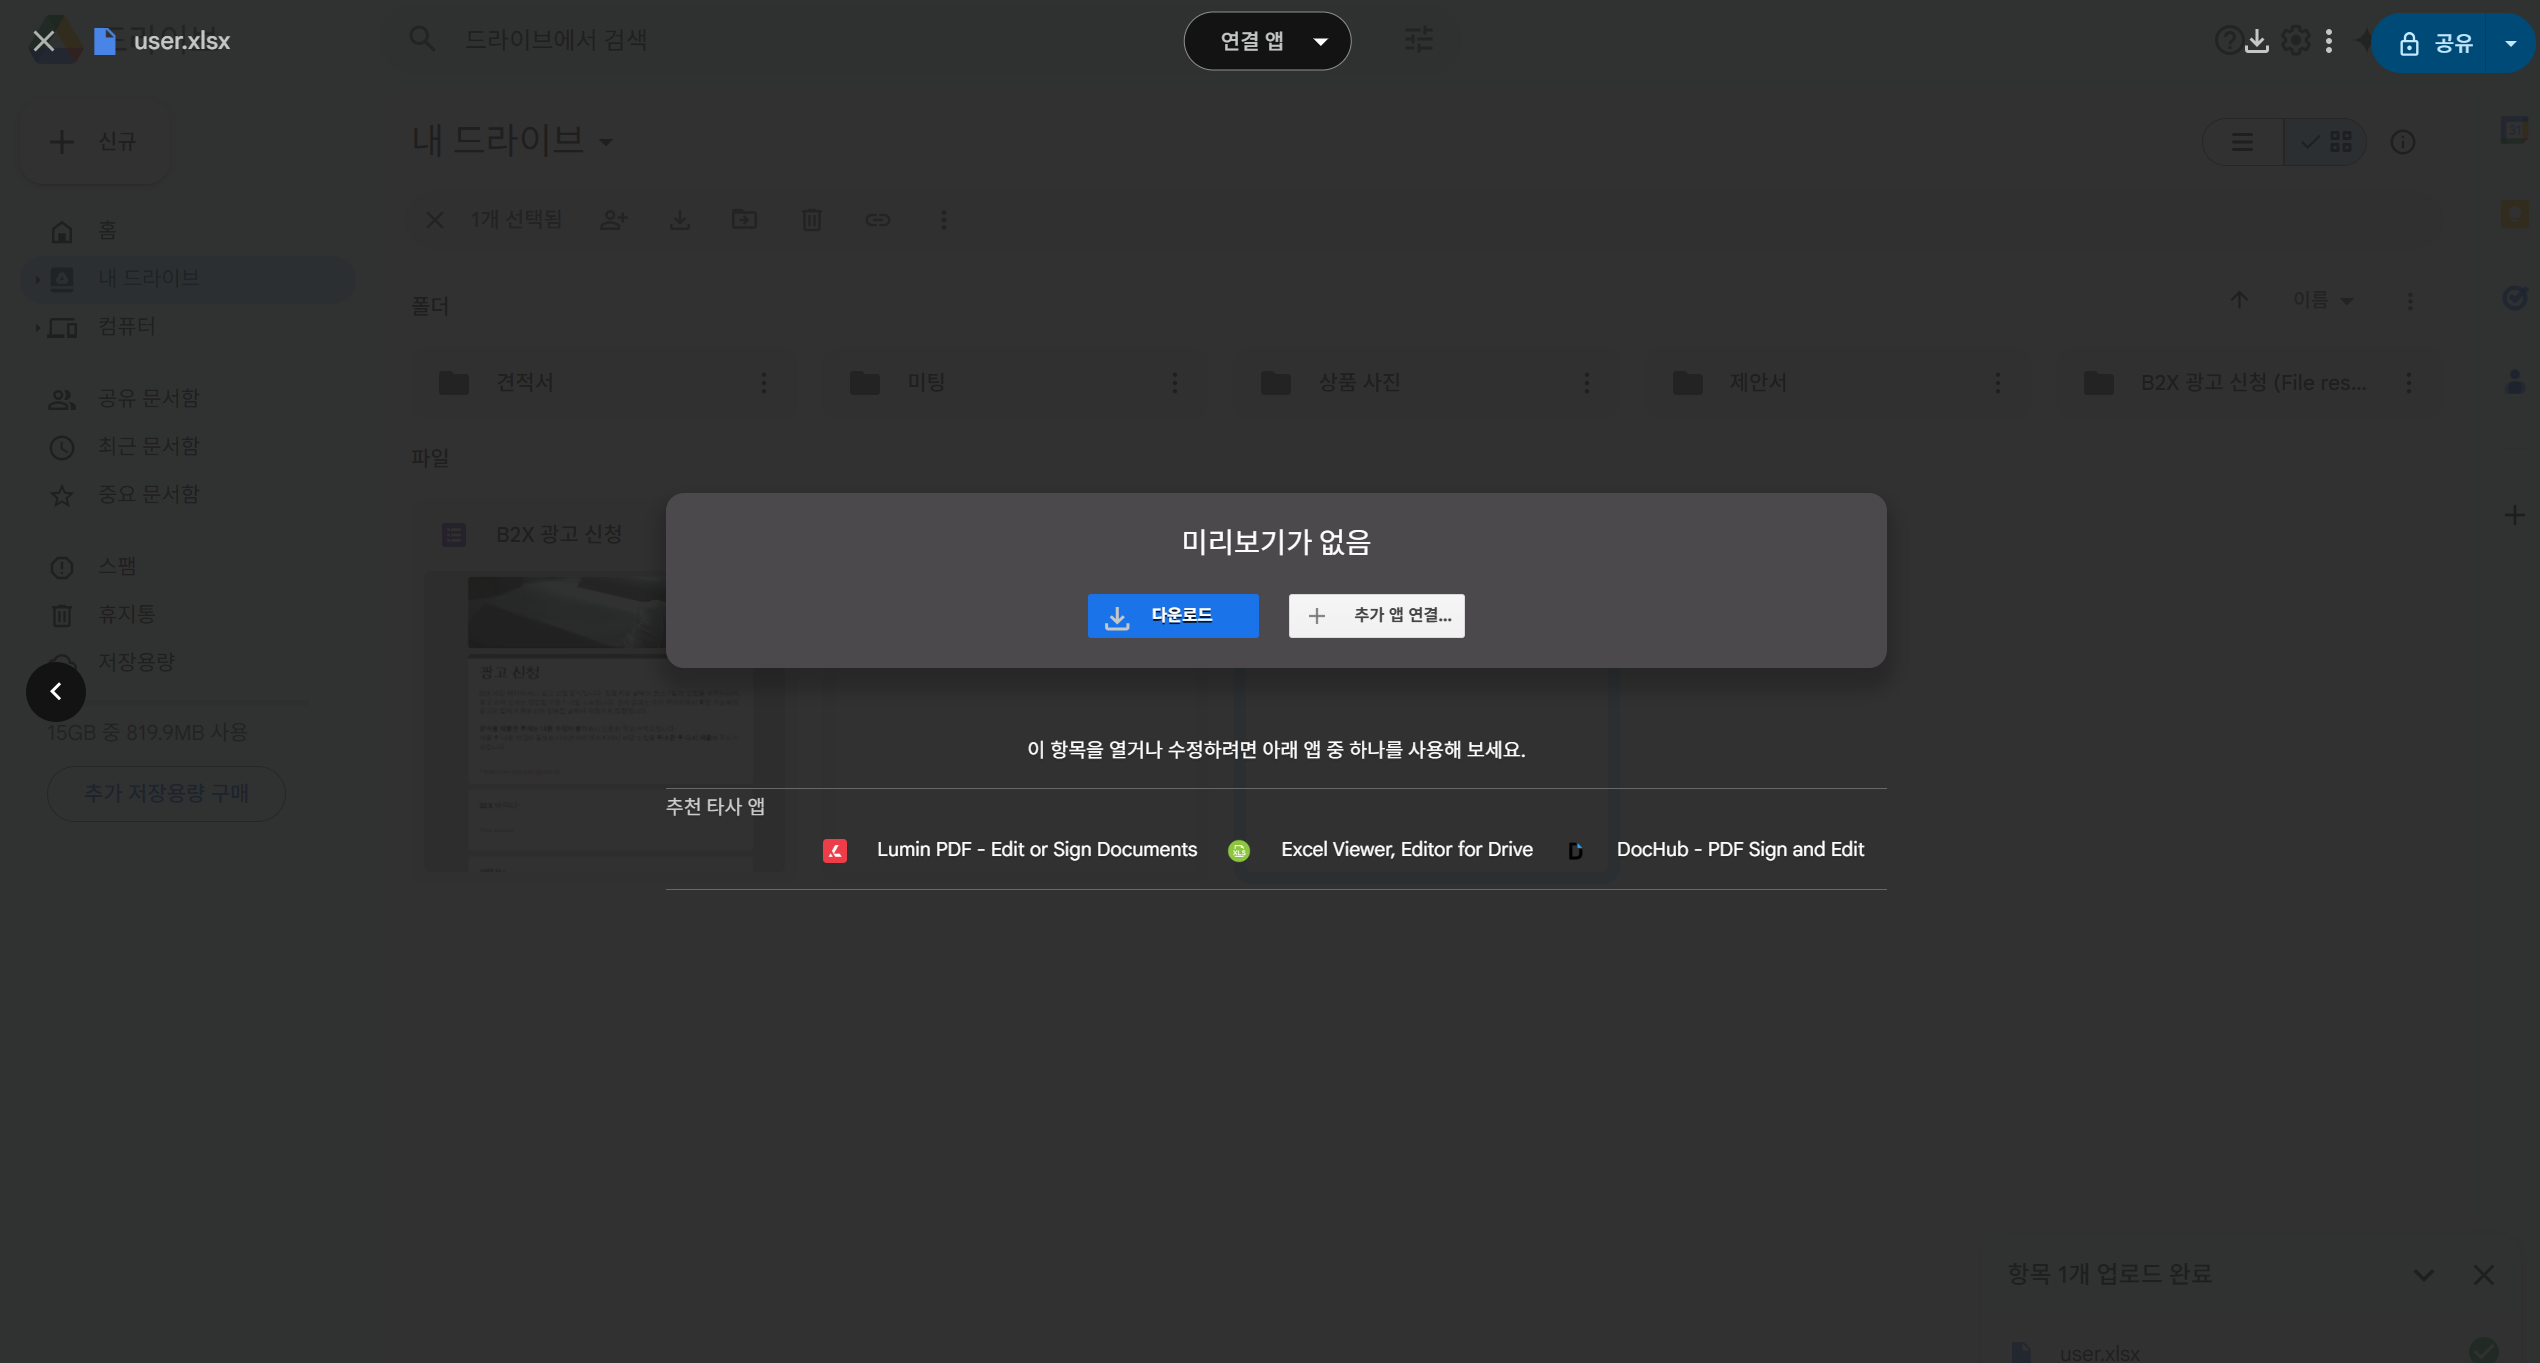Open 공유 문서함 in the dimmed sidebar
2540x1363 pixels.
point(188,399)
